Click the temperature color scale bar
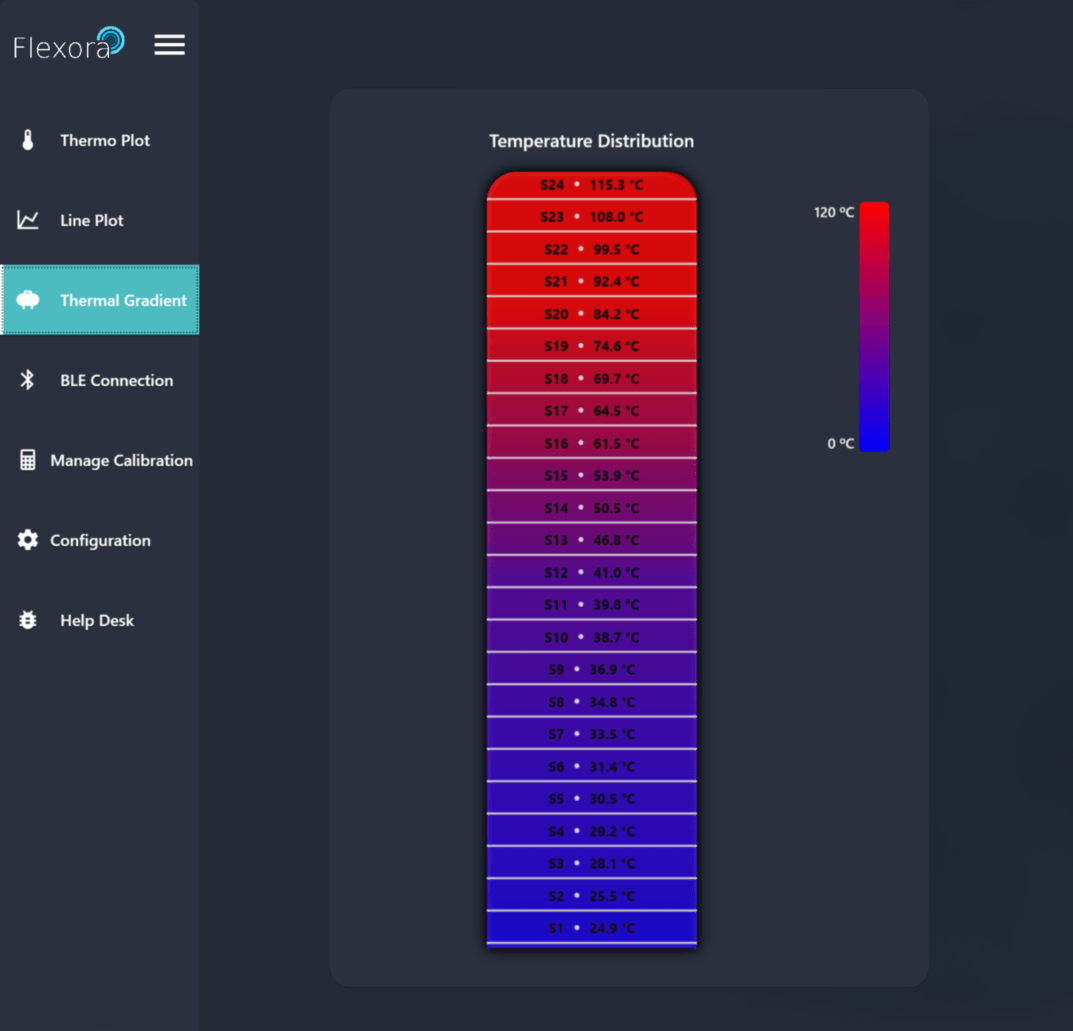The width and height of the screenshot is (1073, 1031). pyautogui.click(x=874, y=326)
